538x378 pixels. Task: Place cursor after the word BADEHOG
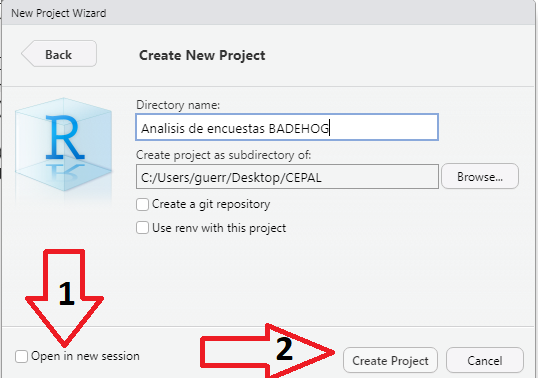tap(330, 128)
